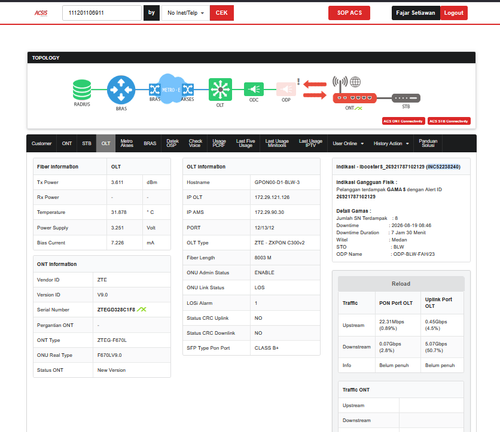Open the Detek OSP tab
500x432 pixels.
coord(172,143)
